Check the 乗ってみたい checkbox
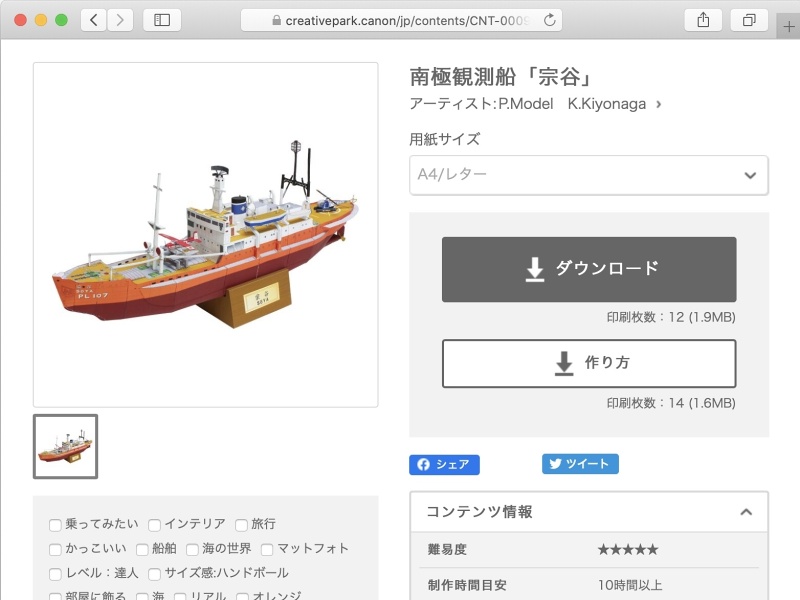Screen dimensions: 800x600 (55, 524)
